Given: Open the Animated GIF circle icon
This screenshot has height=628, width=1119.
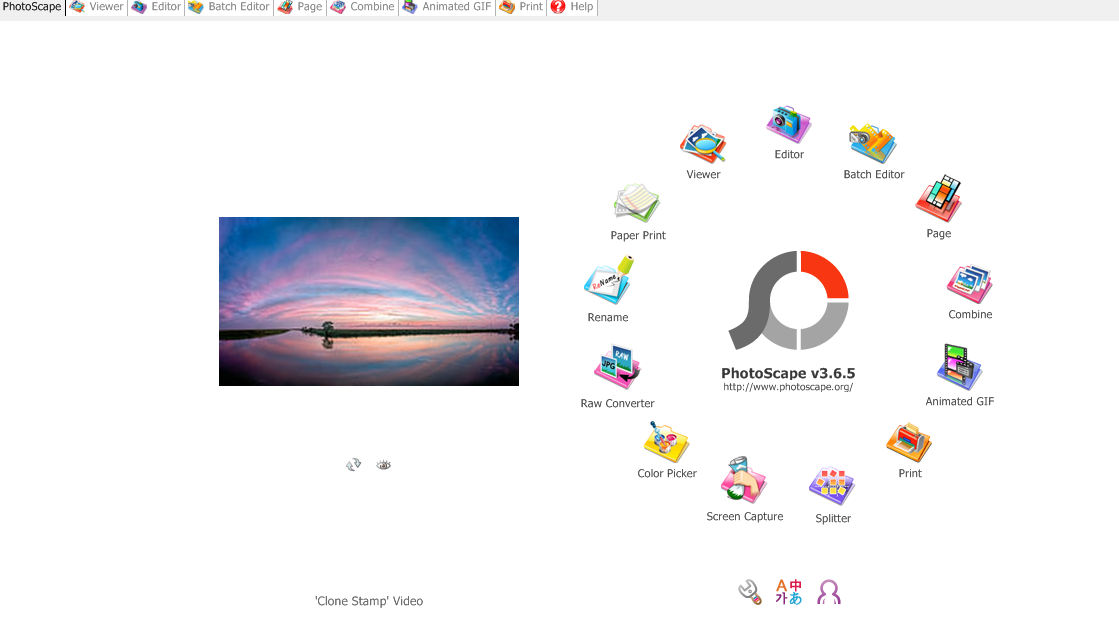Looking at the screenshot, I should pyautogui.click(x=959, y=367).
